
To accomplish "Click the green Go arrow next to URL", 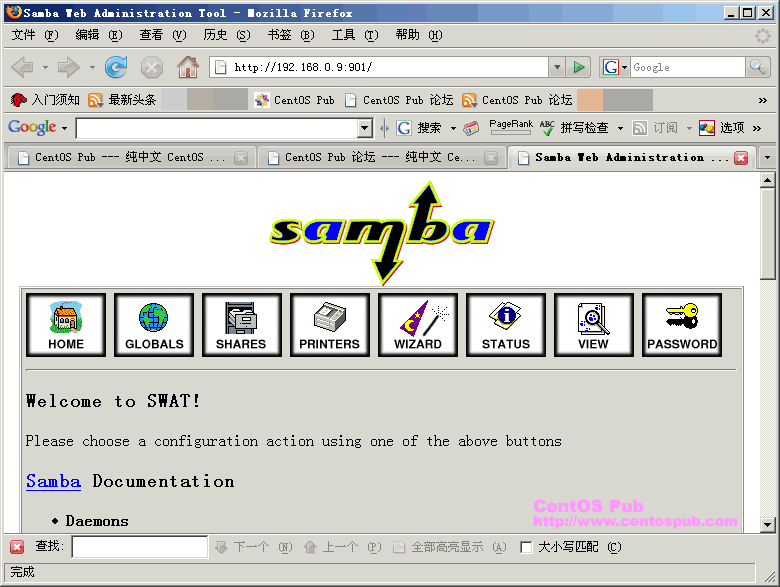I will [579, 67].
